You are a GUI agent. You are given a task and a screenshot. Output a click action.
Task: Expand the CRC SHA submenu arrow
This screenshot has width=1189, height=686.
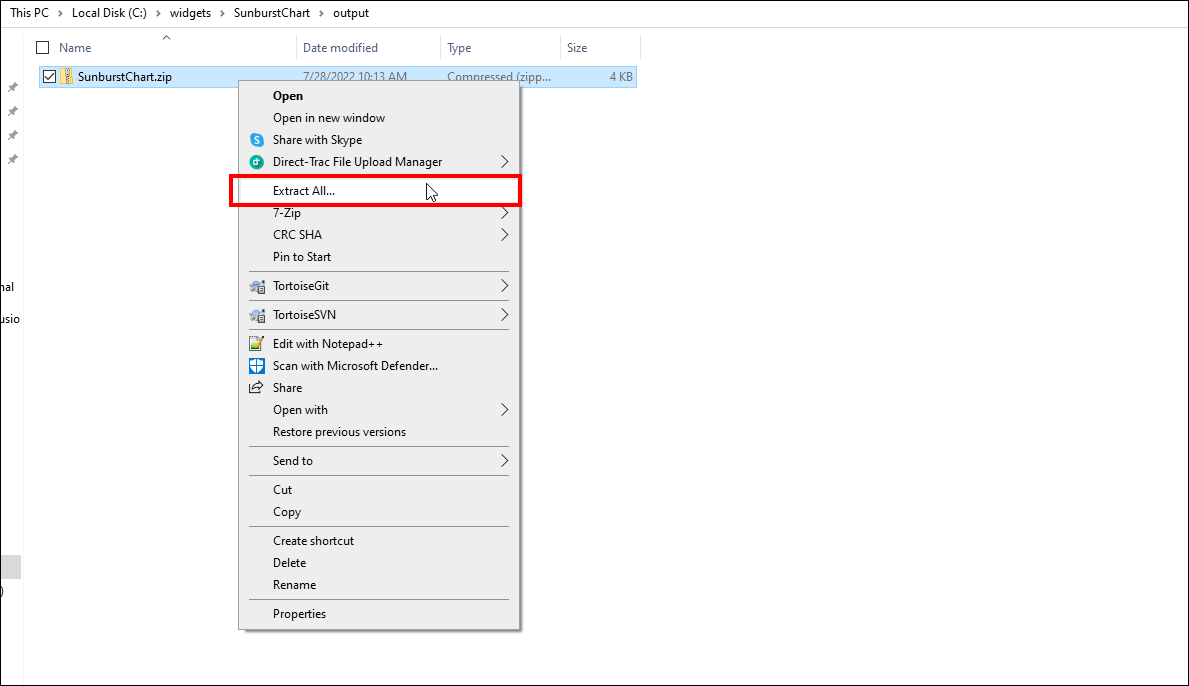pyautogui.click(x=504, y=235)
